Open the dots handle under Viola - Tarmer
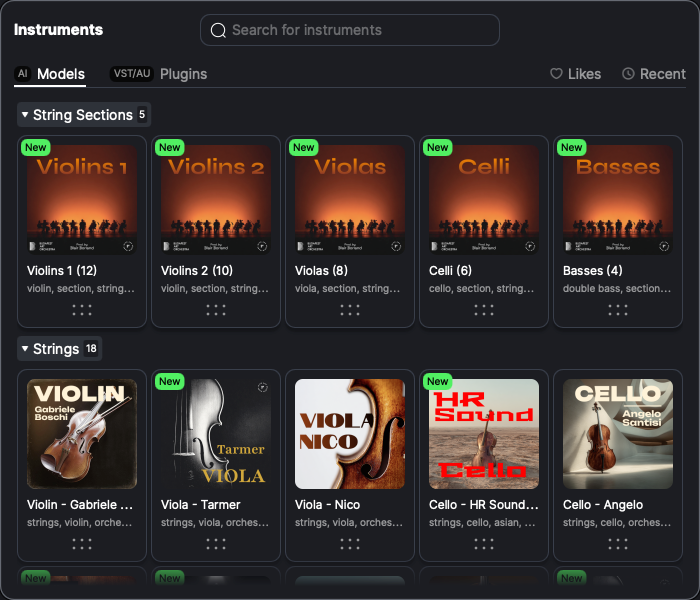Image resolution: width=700 pixels, height=600 pixels. coord(216,544)
